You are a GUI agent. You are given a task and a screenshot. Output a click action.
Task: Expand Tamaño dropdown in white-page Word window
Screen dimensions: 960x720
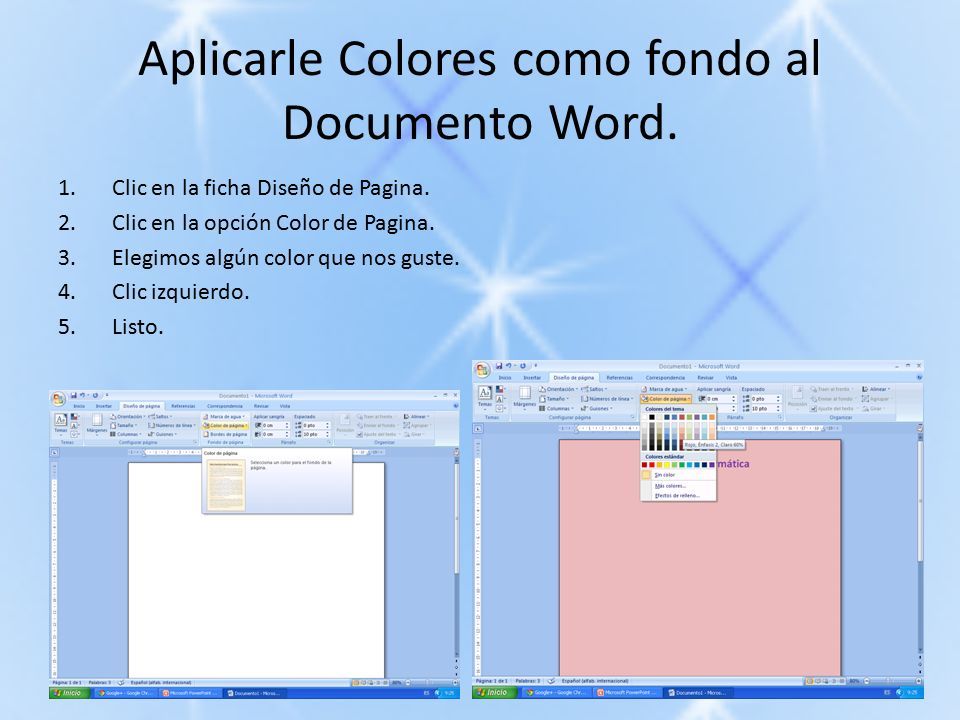[125, 425]
